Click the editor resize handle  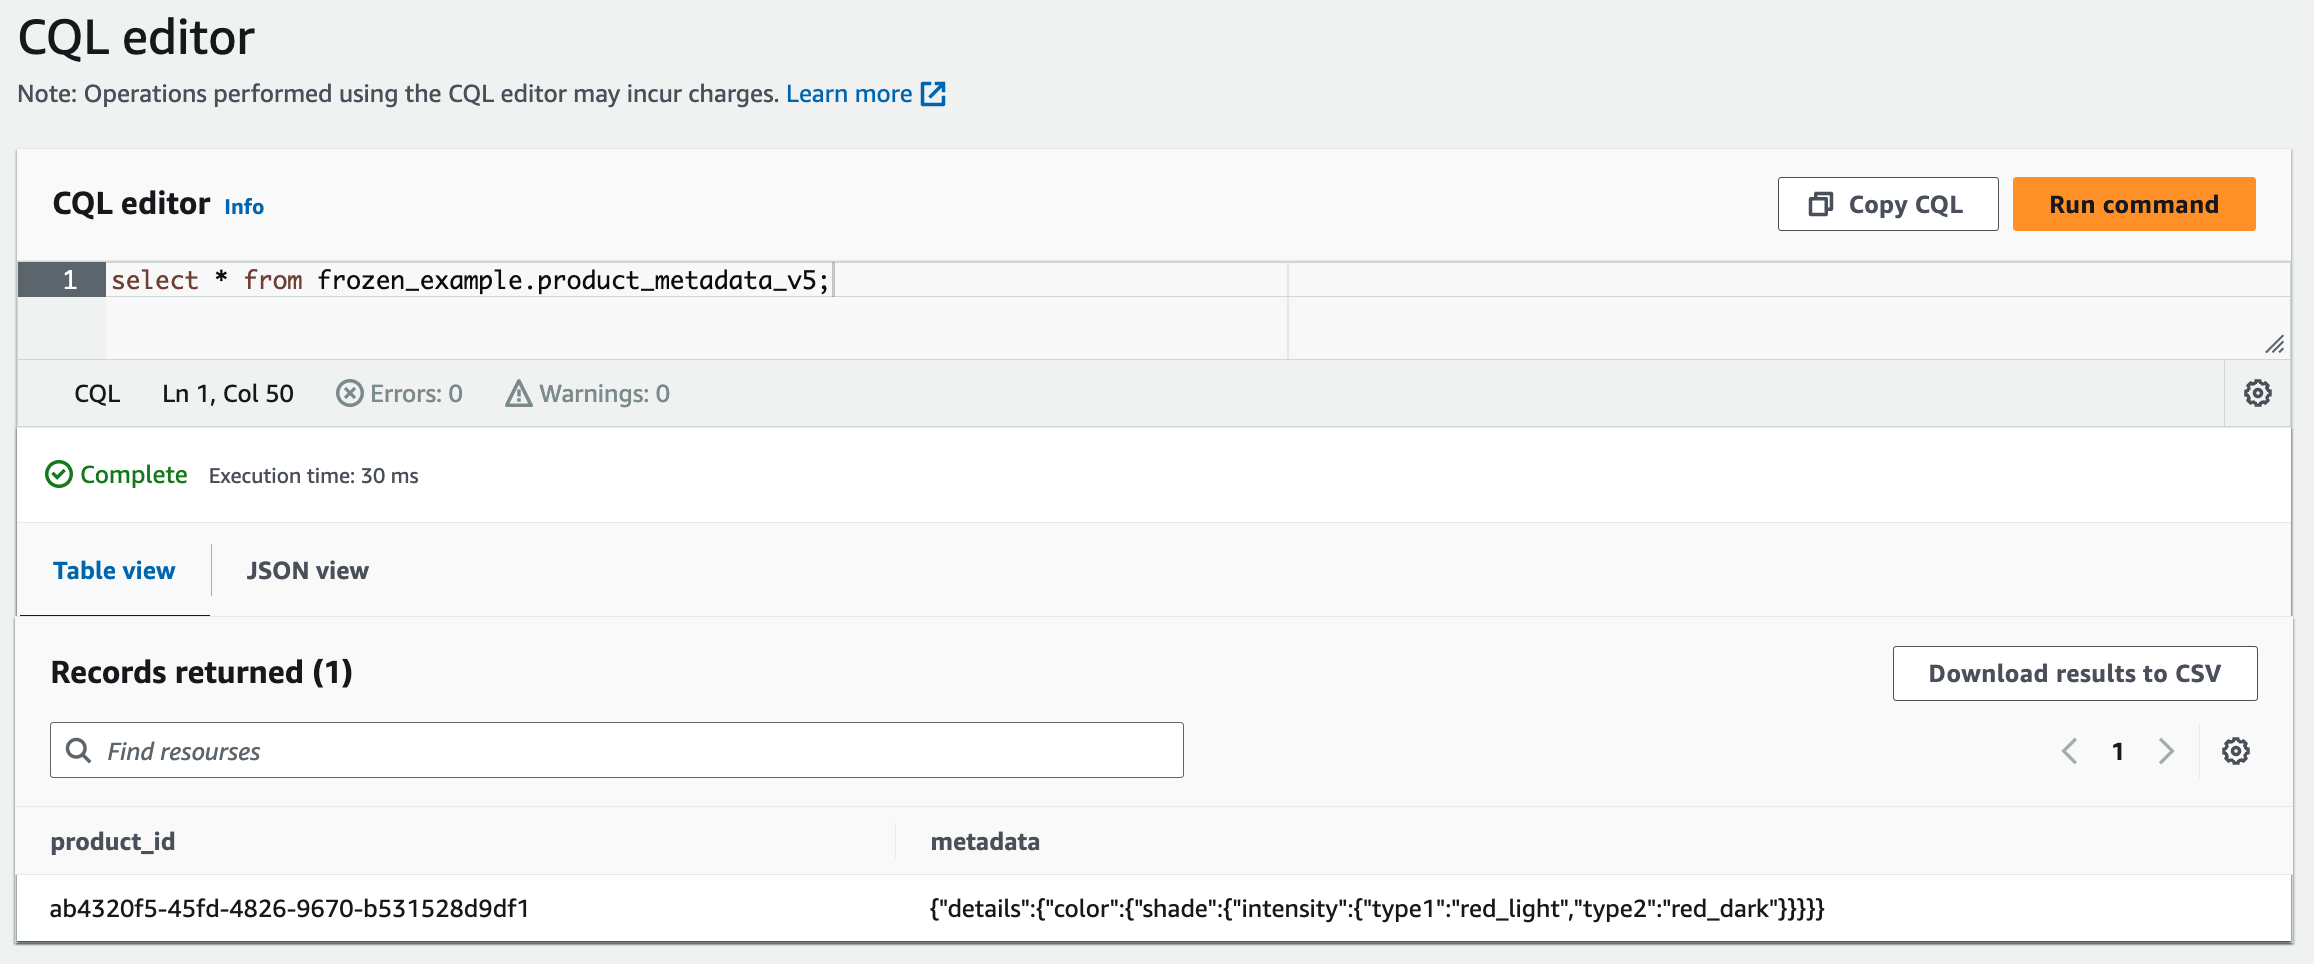(x=2274, y=344)
